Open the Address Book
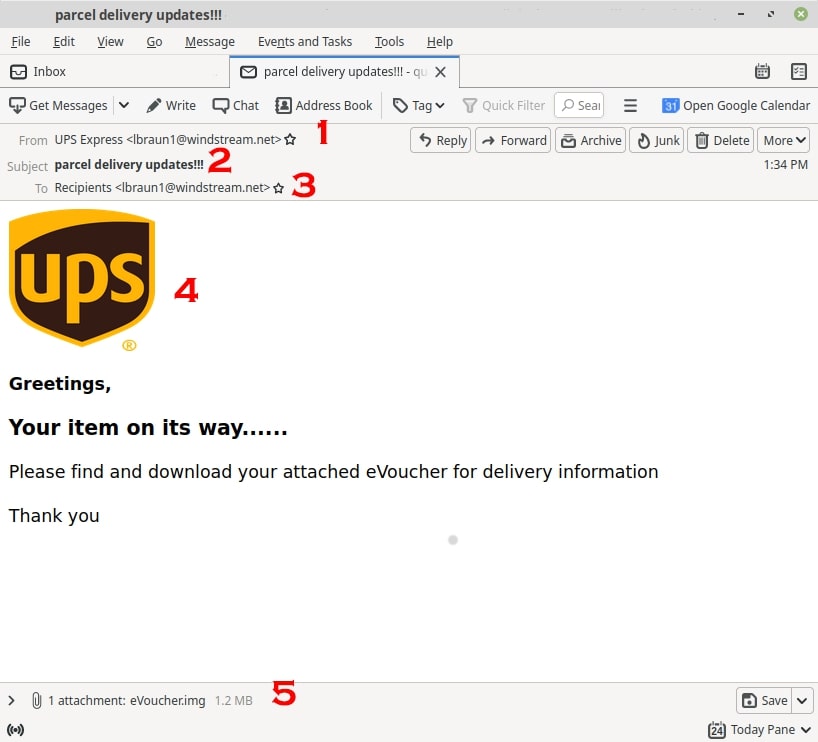This screenshot has width=818, height=742. pos(324,105)
